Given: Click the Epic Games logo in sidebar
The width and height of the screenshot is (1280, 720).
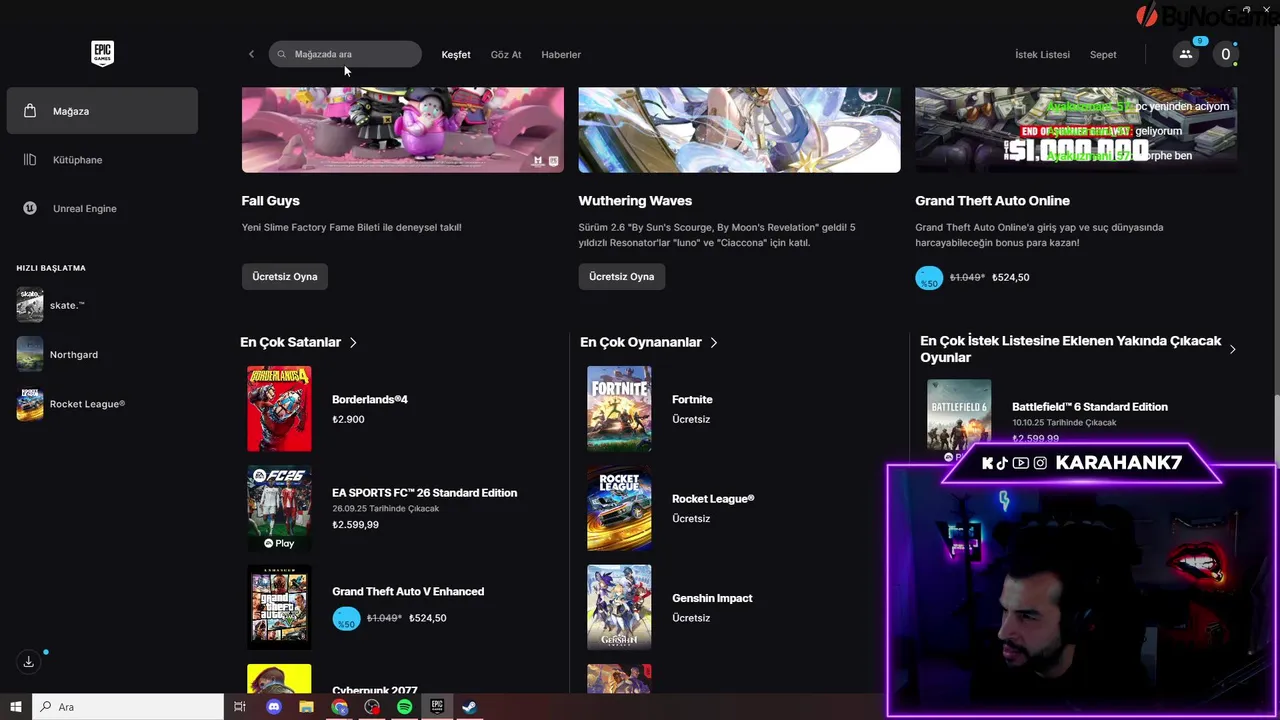Looking at the screenshot, I should (102, 54).
